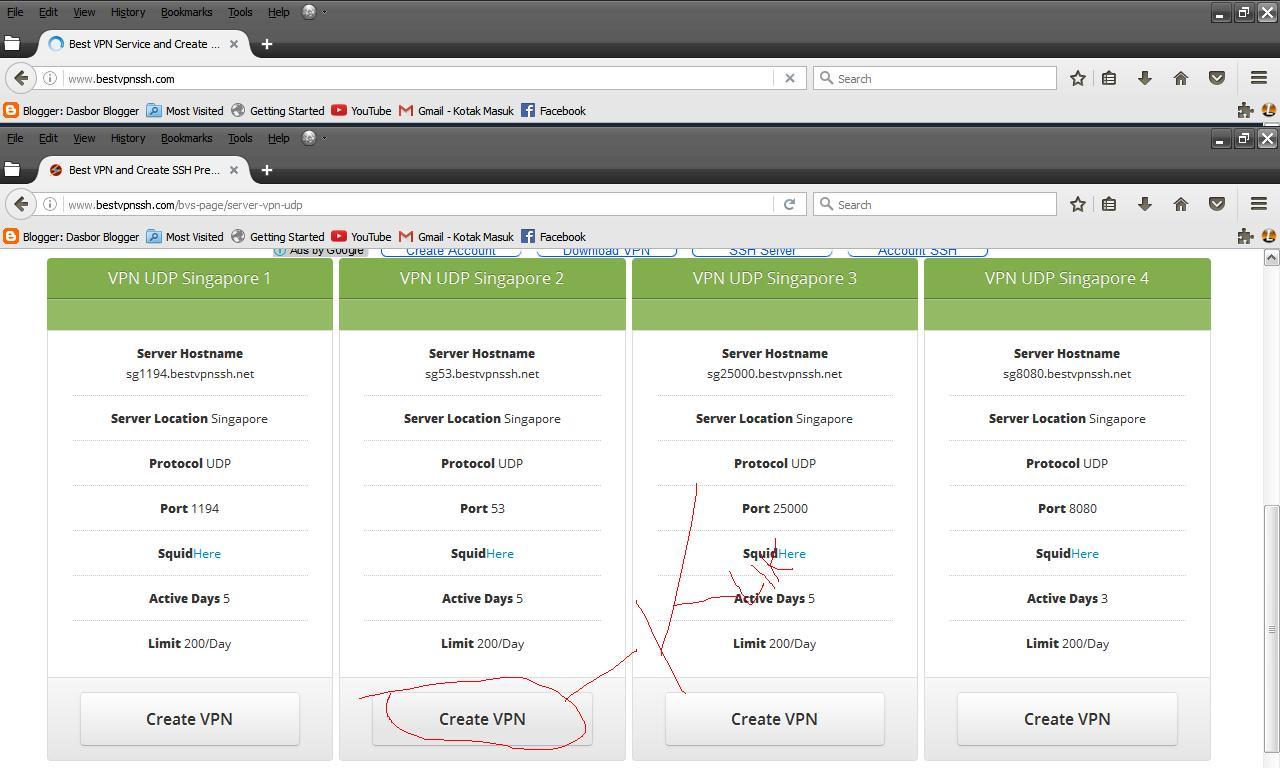Reload page in front window address bar
The width and height of the screenshot is (1280, 768).
coord(789,204)
